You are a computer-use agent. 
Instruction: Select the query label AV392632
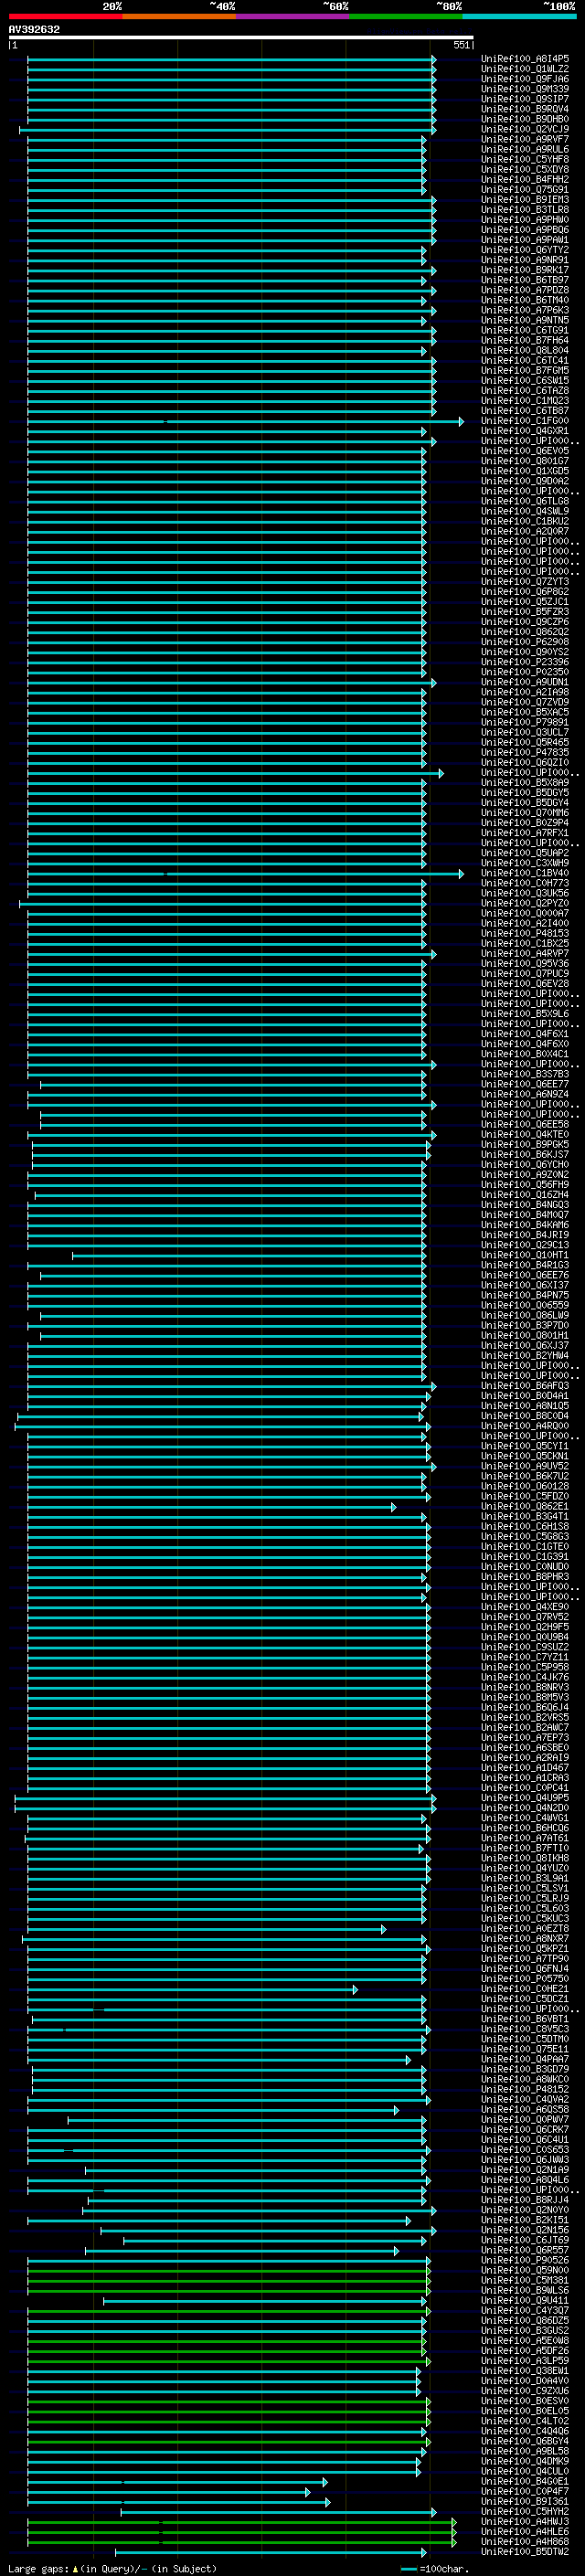click(34, 29)
